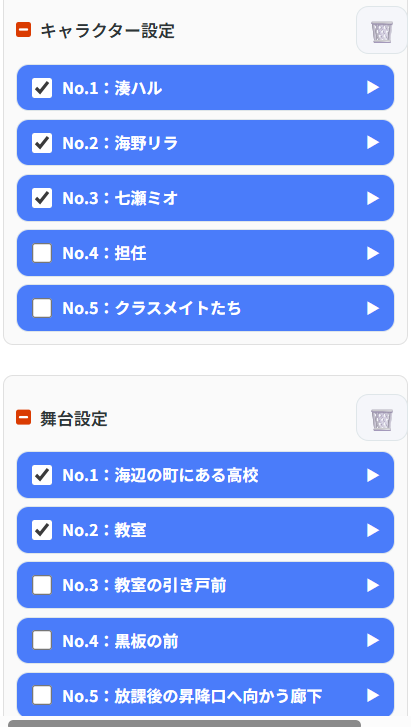Check the No.5 クラスメイトたち checkbox
This screenshot has height=727, width=411.
[42, 308]
